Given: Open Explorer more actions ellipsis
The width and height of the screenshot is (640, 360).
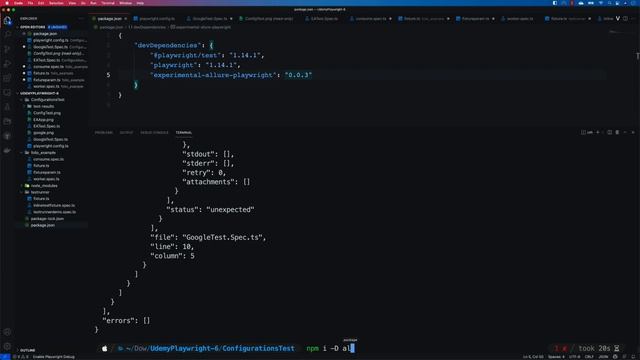Looking at the screenshot, I should pyautogui.click(x=81, y=18).
